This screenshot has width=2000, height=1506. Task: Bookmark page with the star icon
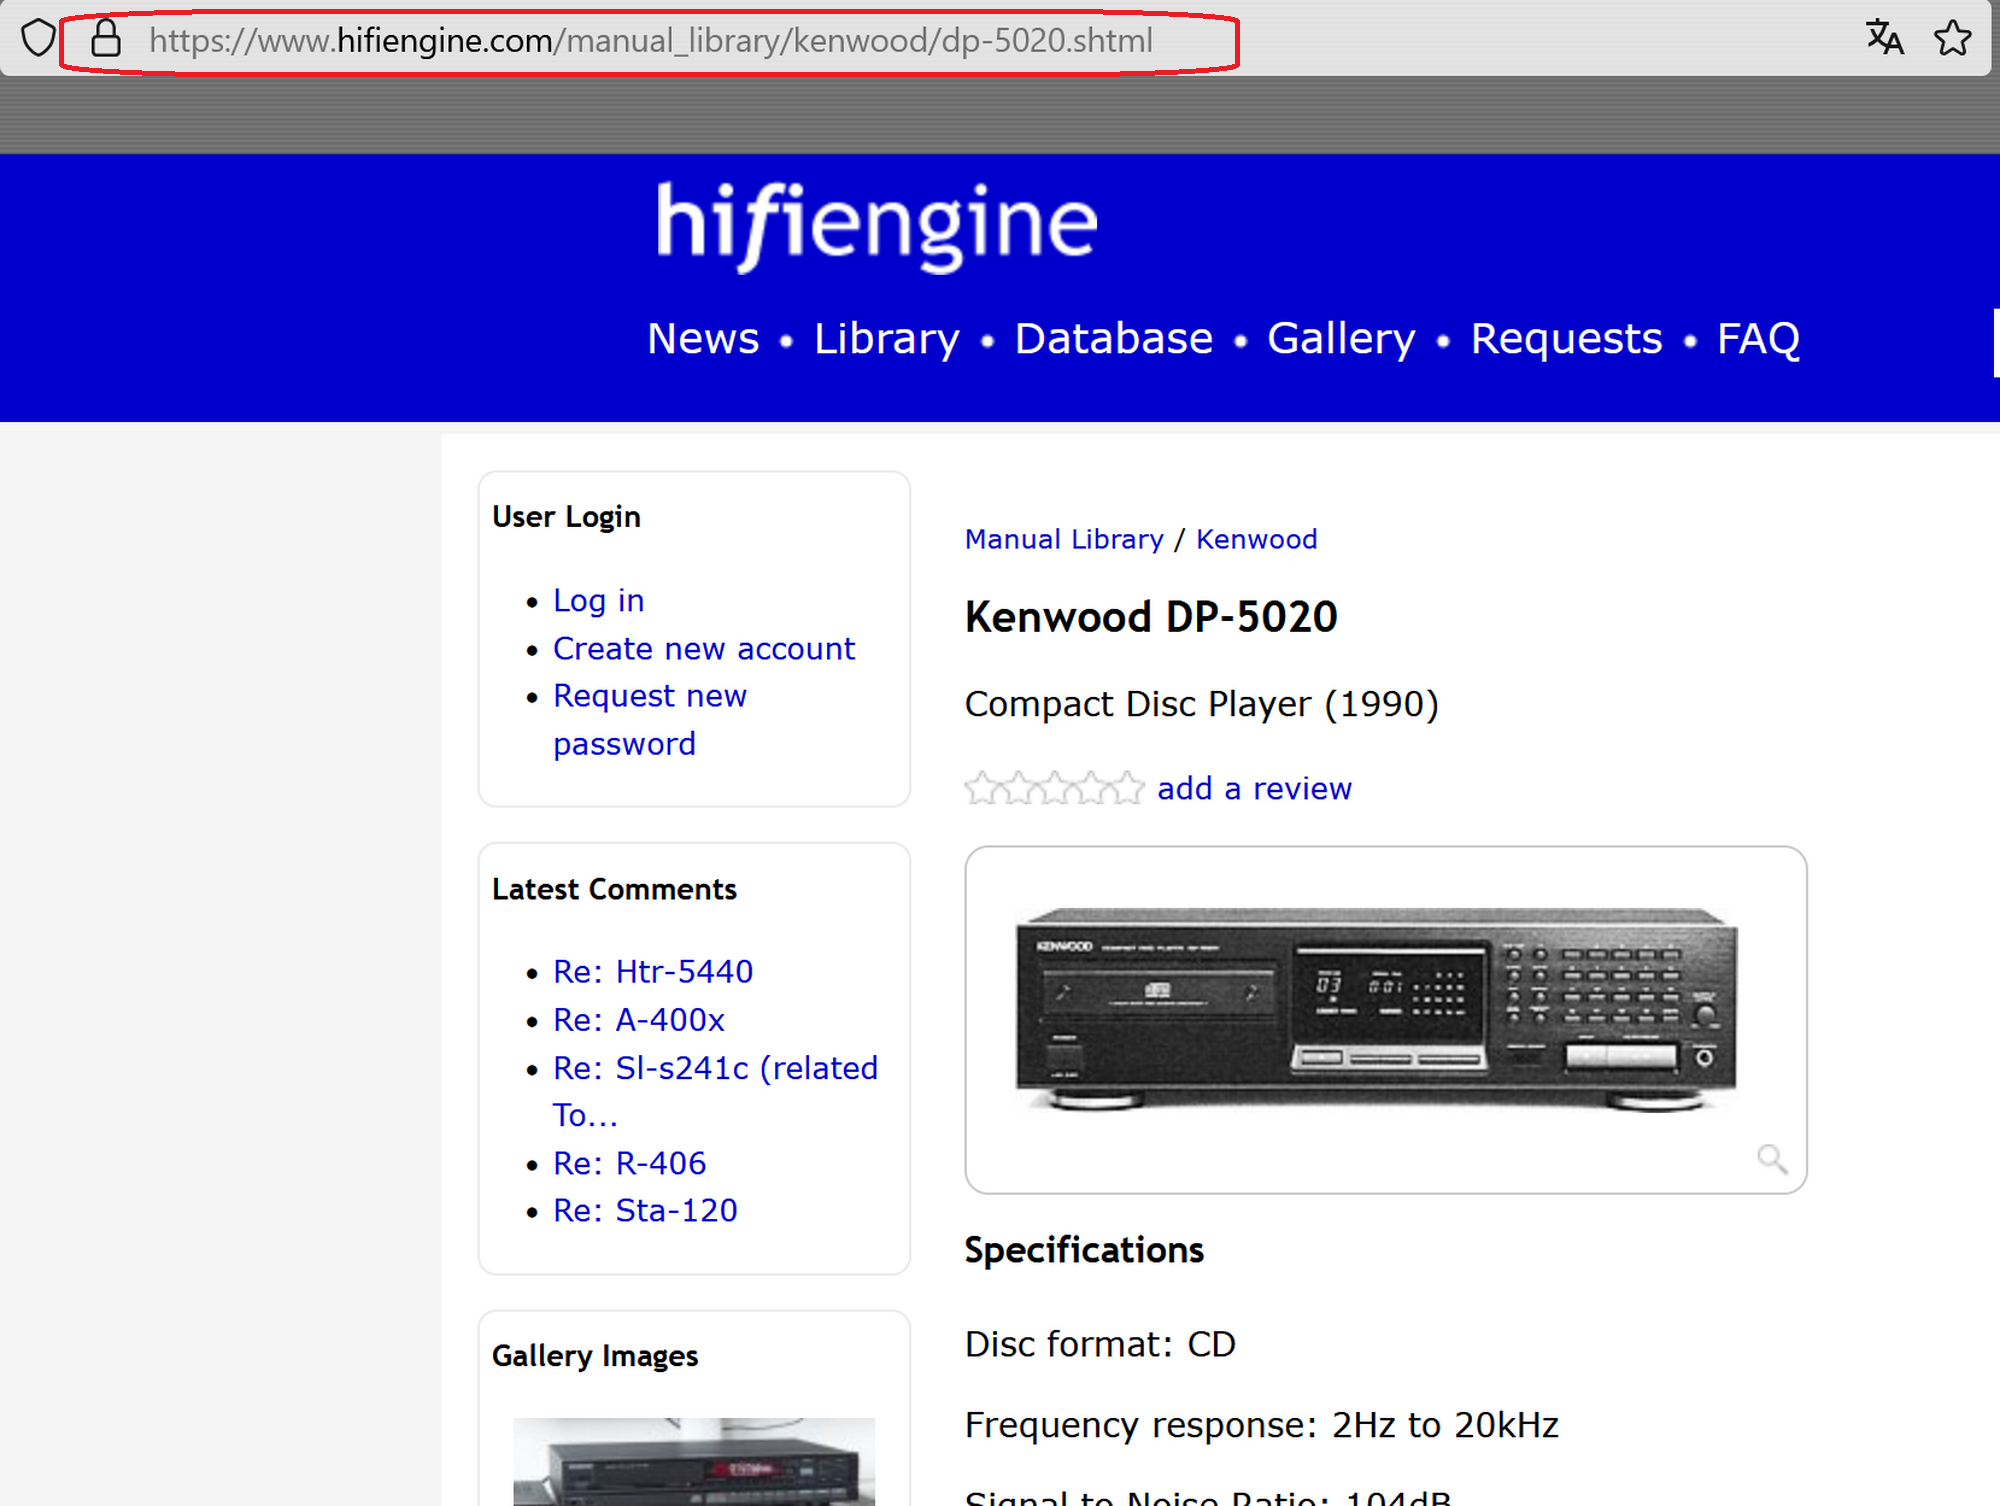click(1952, 39)
